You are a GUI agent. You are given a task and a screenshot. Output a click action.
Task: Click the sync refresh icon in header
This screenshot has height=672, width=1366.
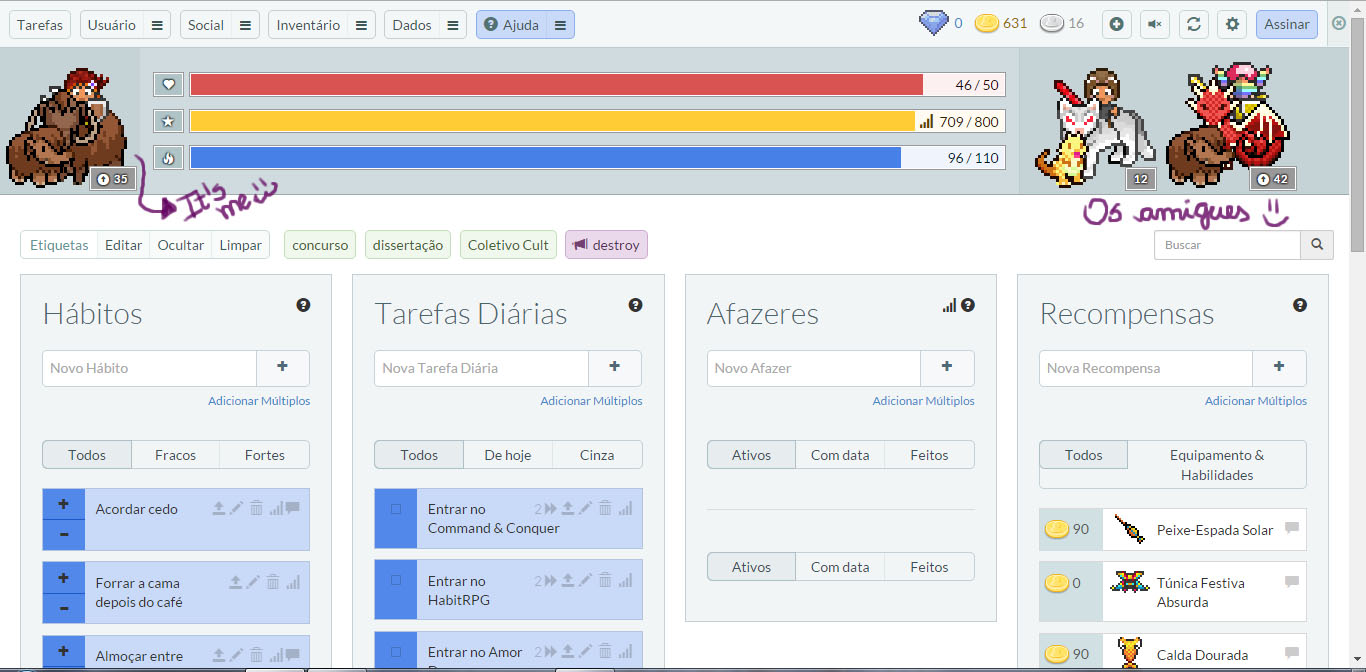(x=1192, y=24)
